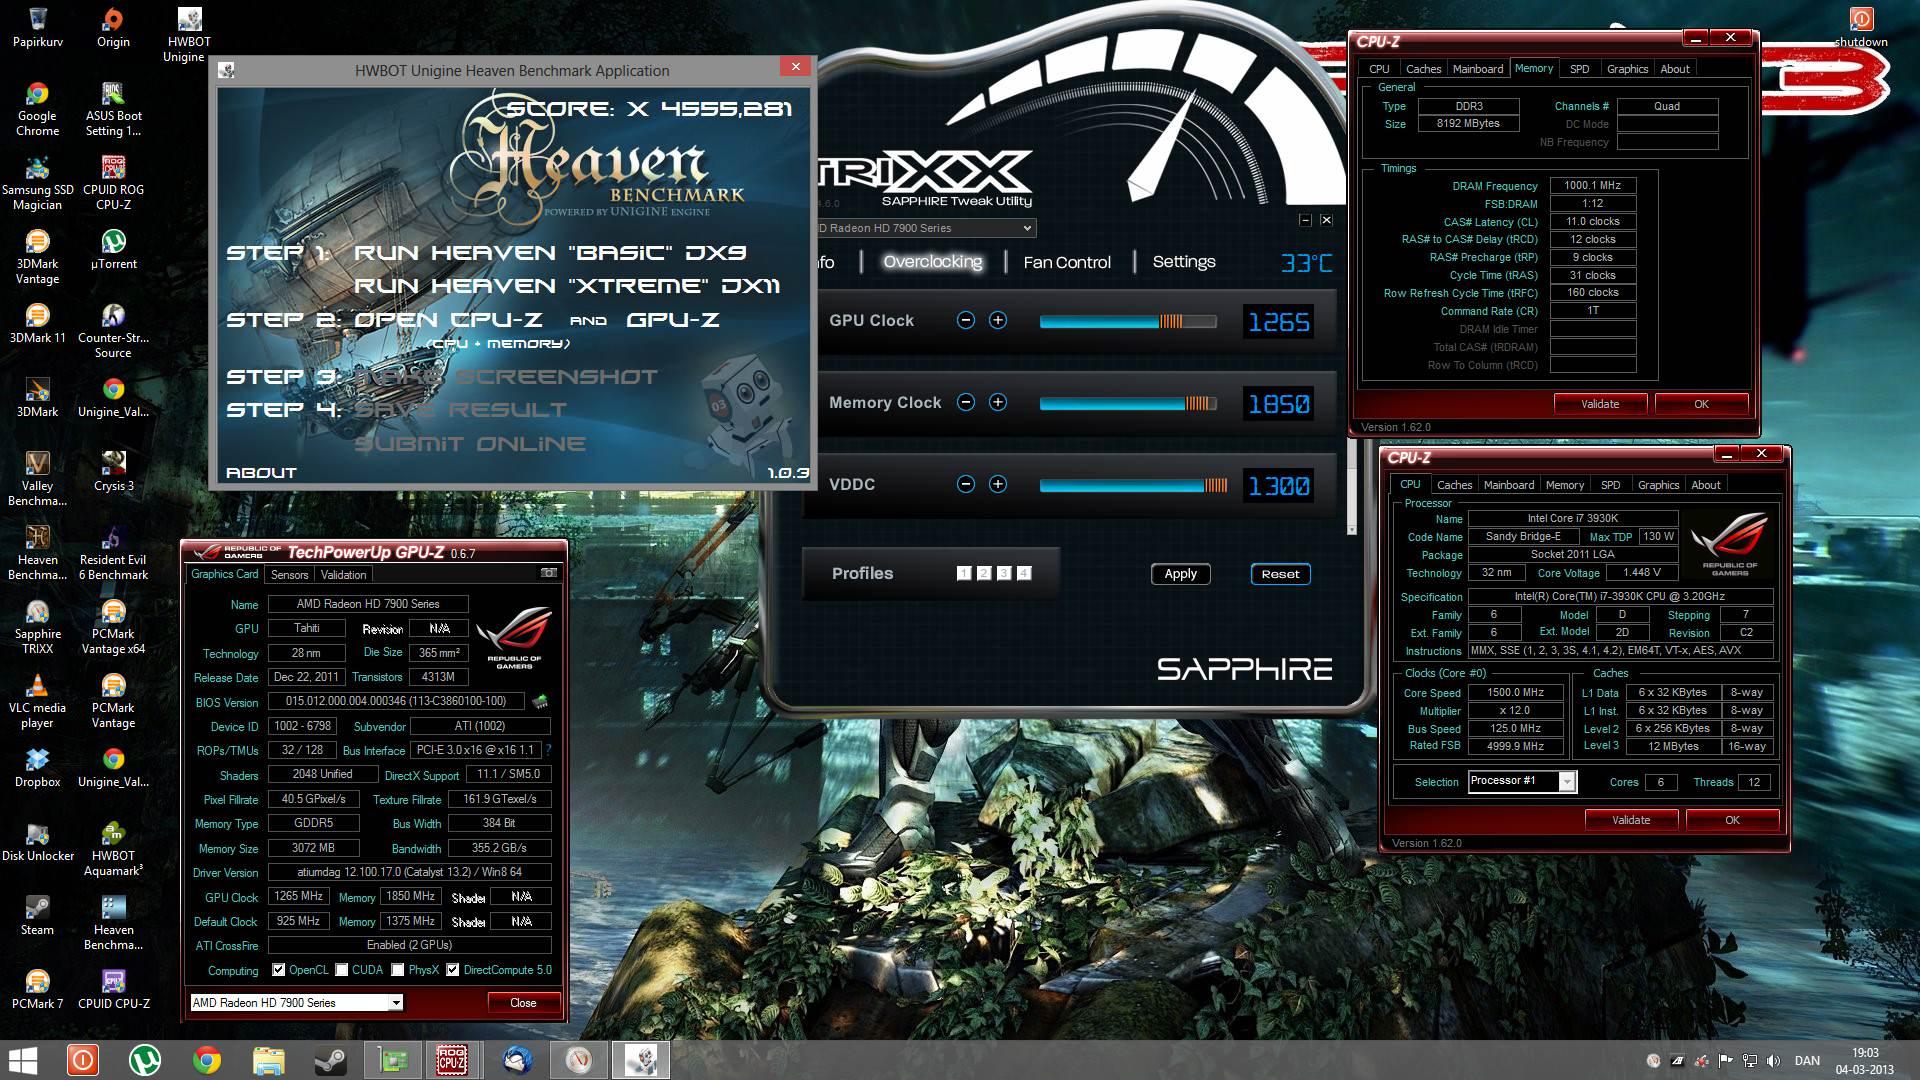Toggle the DirectCompute 5.0 checkbox
This screenshot has height=1080, width=1920.
click(x=453, y=970)
